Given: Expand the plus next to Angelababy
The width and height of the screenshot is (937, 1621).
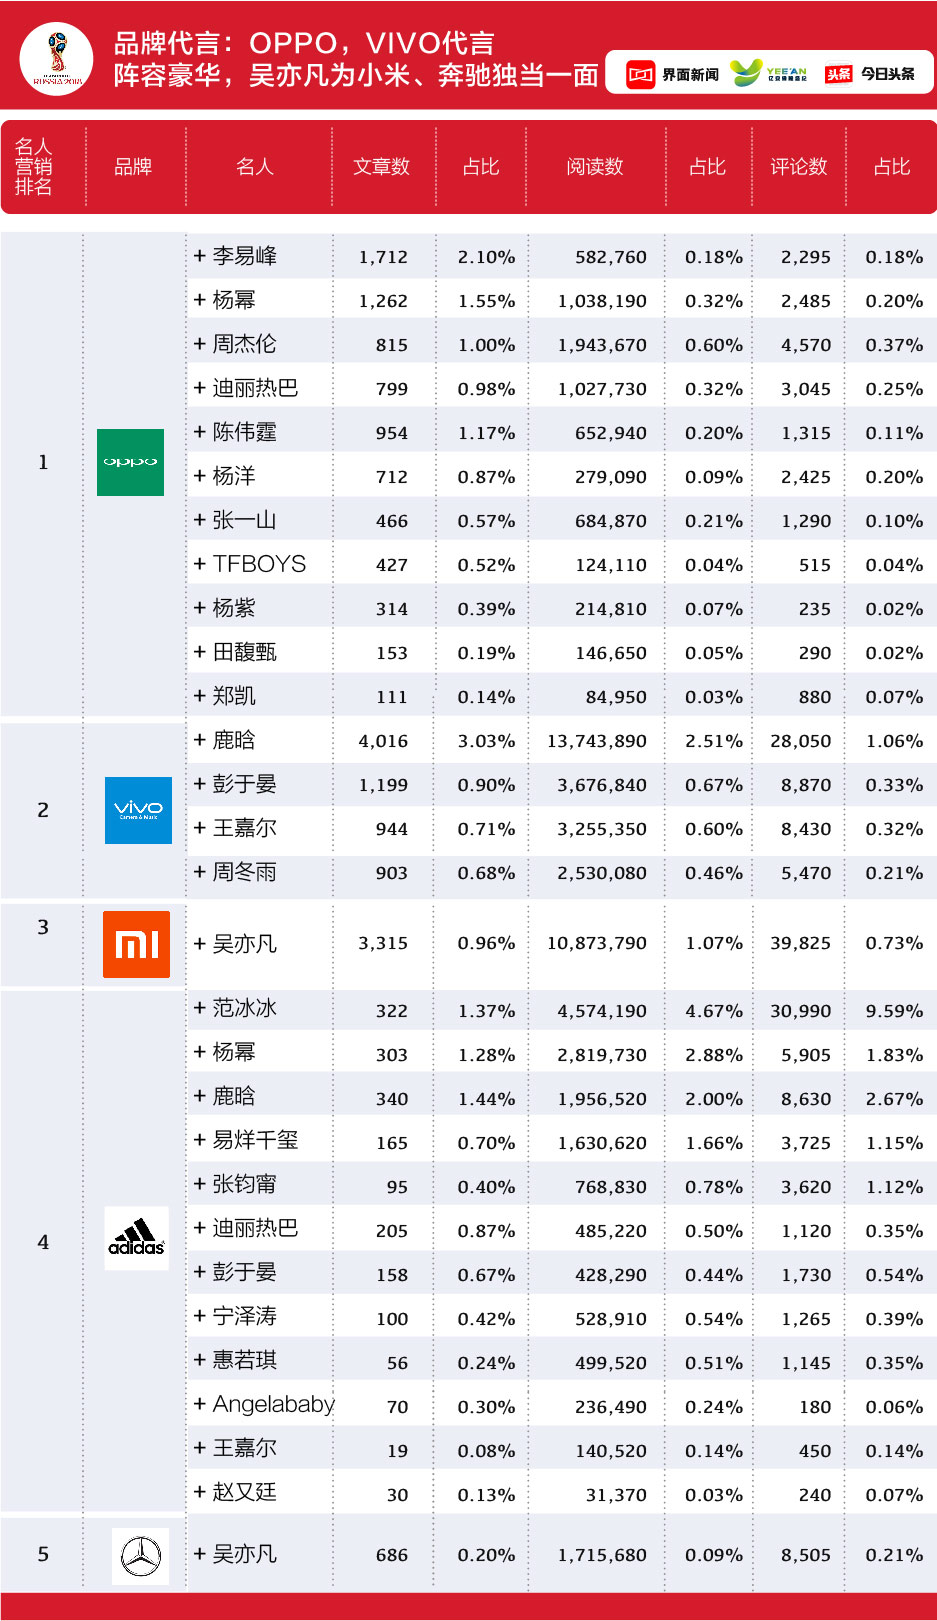Looking at the screenshot, I should pyautogui.click(x=200, y=1404).
